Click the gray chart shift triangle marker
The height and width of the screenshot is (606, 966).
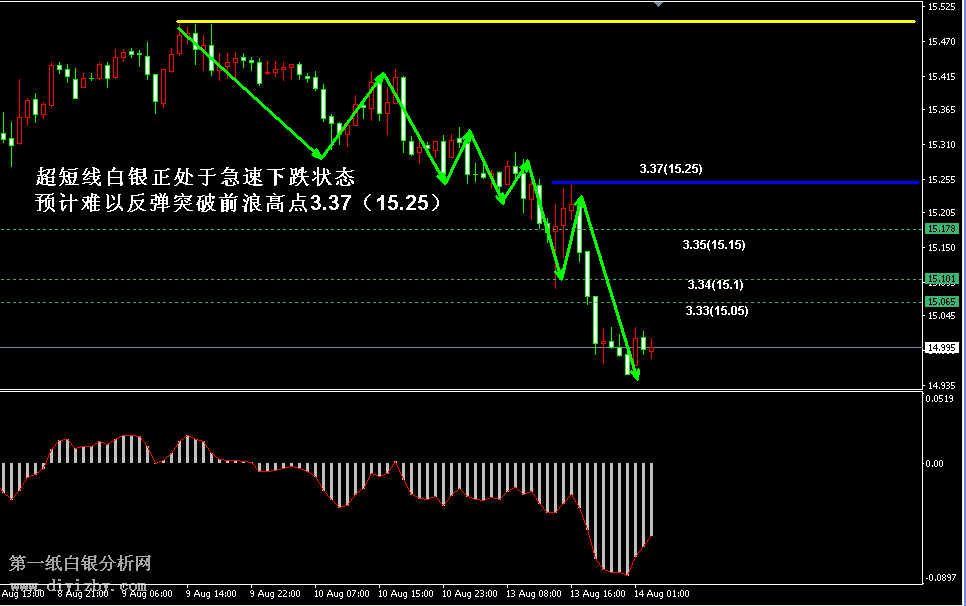pos(658,5)
